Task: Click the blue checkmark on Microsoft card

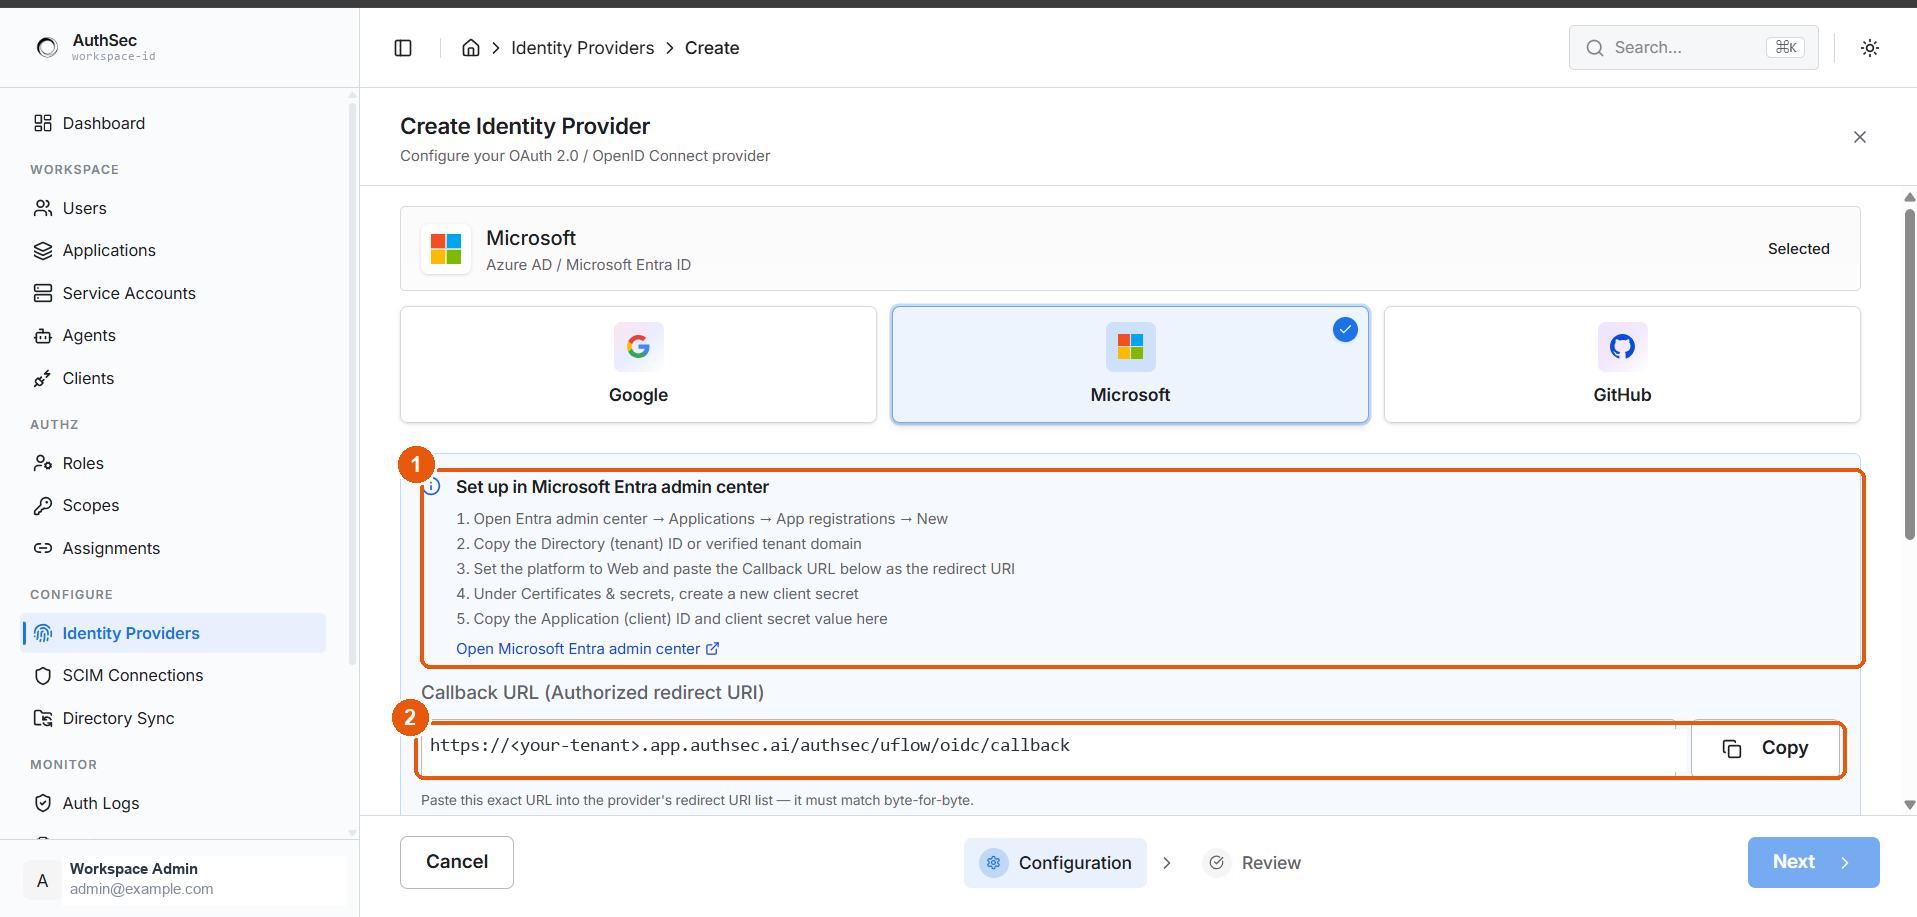Action: click(x=1345, y=329)
